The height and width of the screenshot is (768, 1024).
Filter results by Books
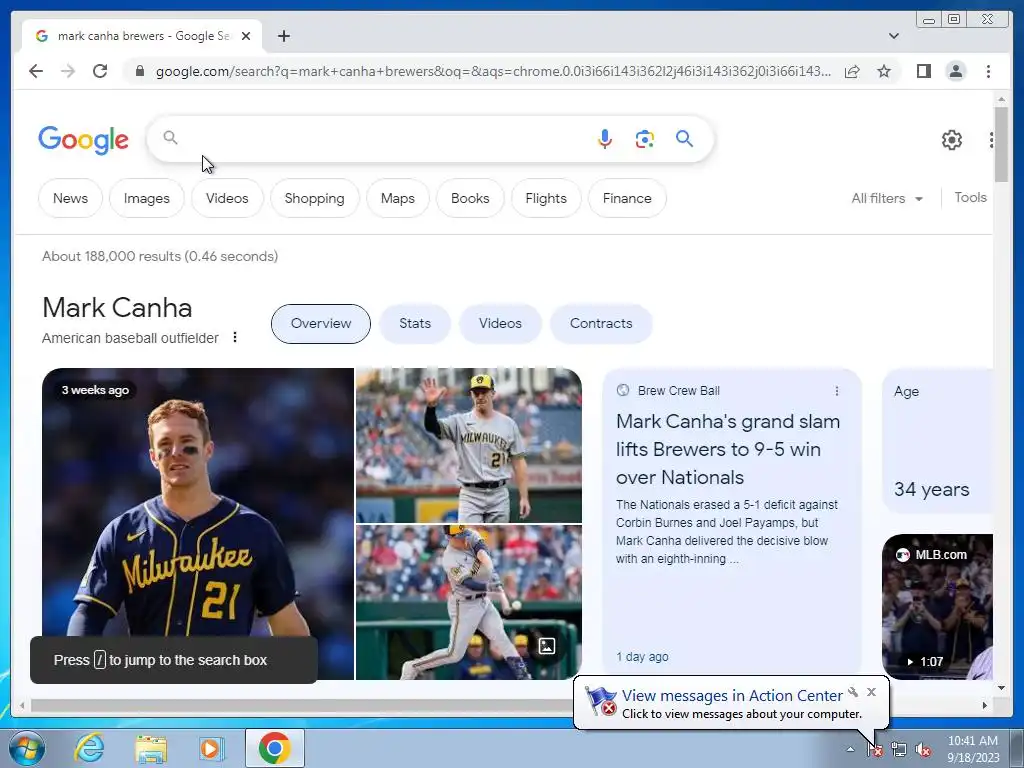point(470,198)
